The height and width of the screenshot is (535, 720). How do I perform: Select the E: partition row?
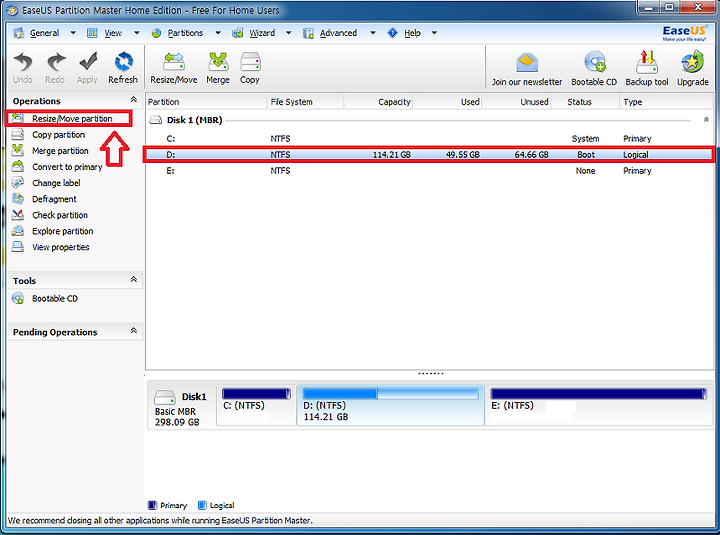(x=429, y=171)
